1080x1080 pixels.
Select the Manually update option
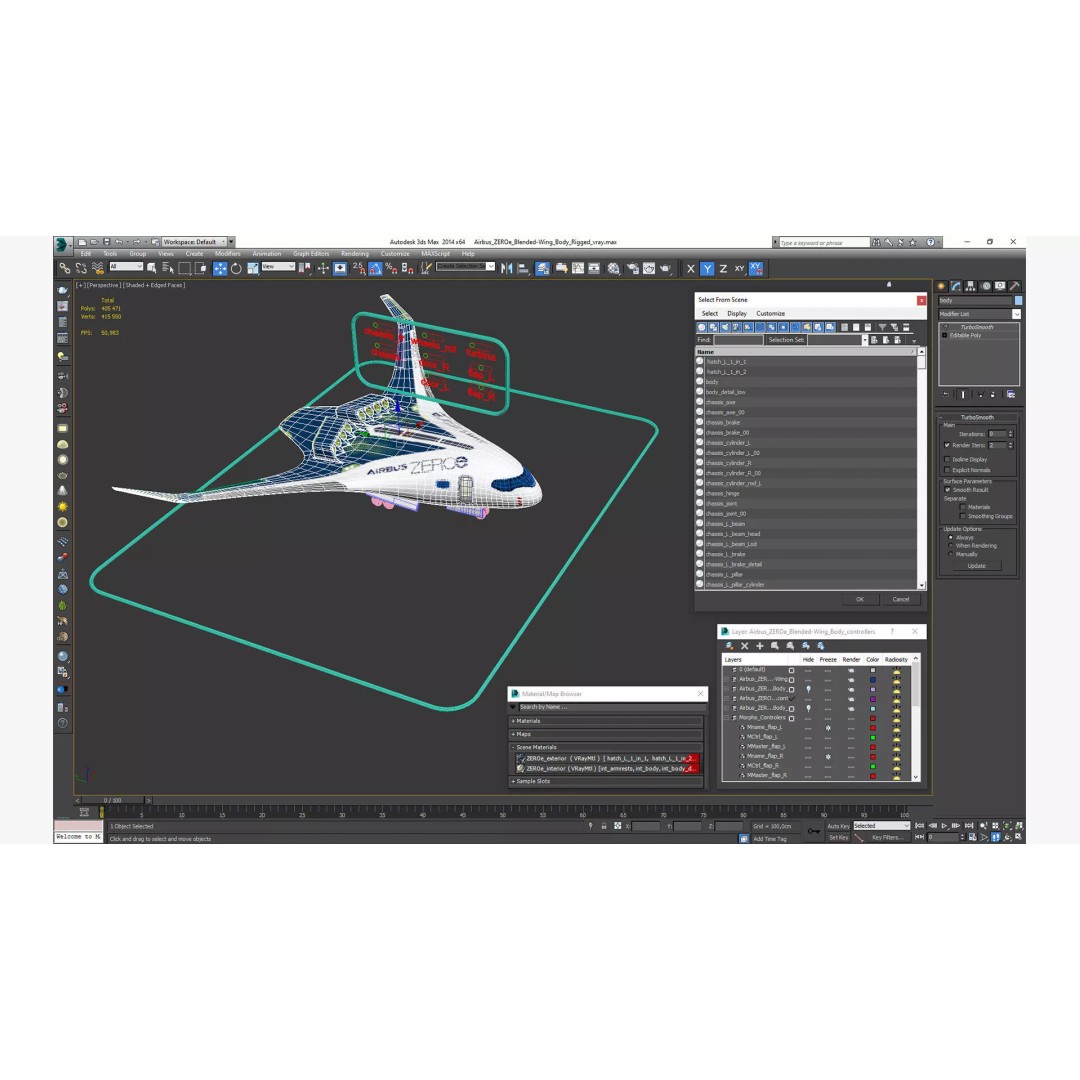pos(951,554)
